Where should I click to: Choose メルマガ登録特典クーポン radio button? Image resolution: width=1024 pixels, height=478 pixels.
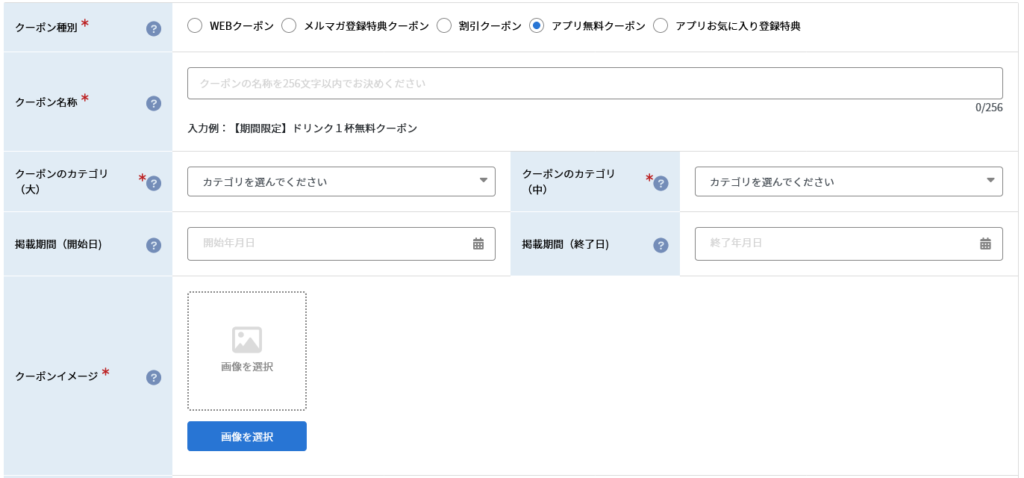[x=289, y=26]
